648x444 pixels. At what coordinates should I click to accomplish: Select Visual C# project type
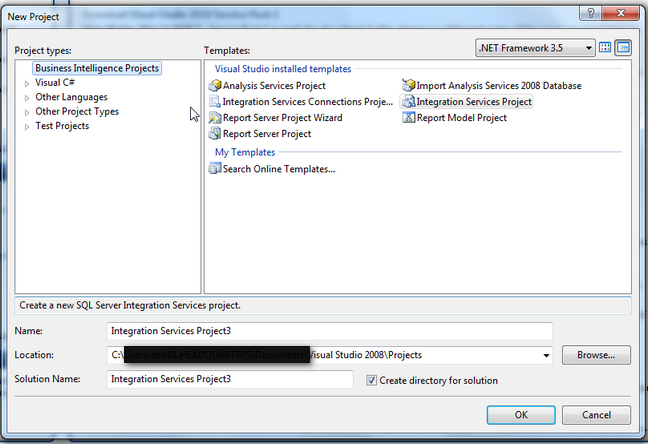(x=55, y=83)
